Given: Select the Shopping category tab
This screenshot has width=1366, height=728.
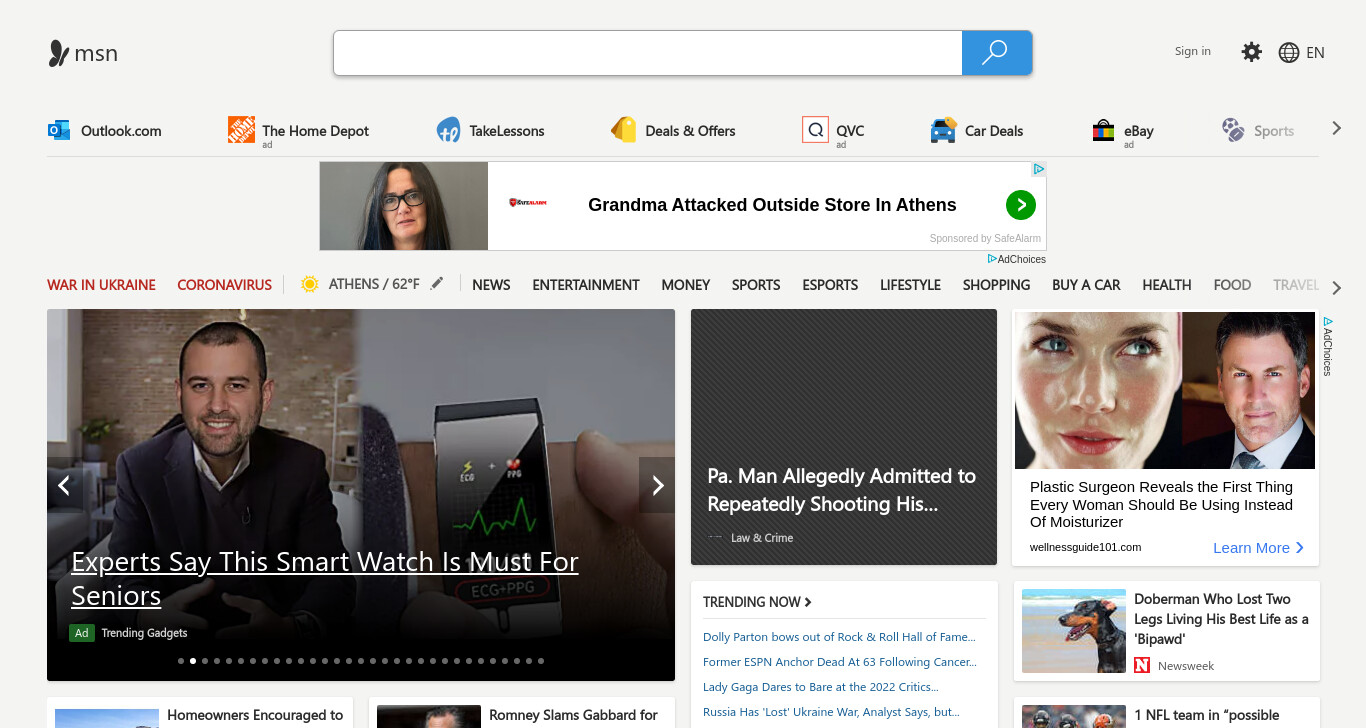Looking at the screenshot, I should pos(996,285).
